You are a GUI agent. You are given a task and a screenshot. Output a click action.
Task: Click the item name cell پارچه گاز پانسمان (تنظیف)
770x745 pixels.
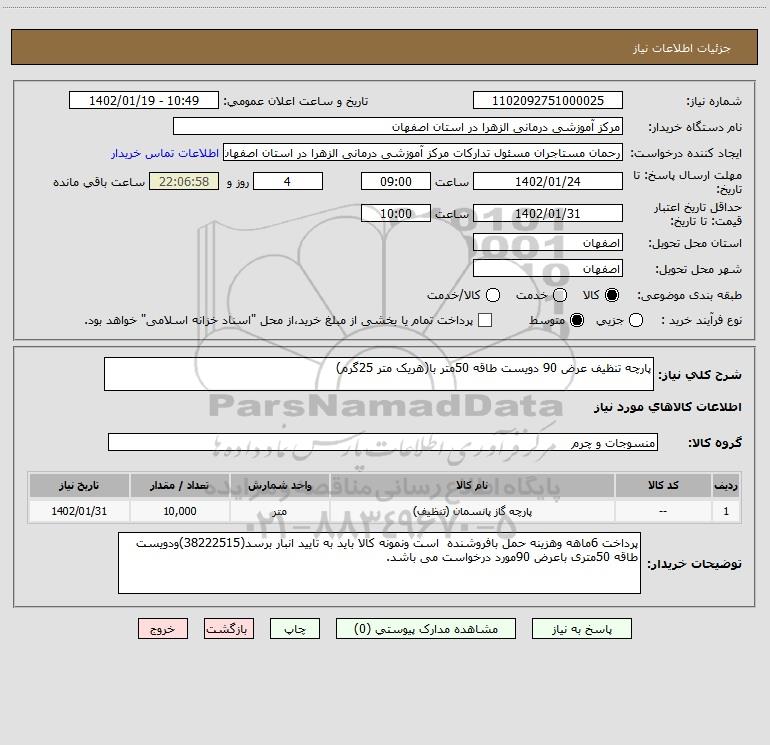[472, 511]
